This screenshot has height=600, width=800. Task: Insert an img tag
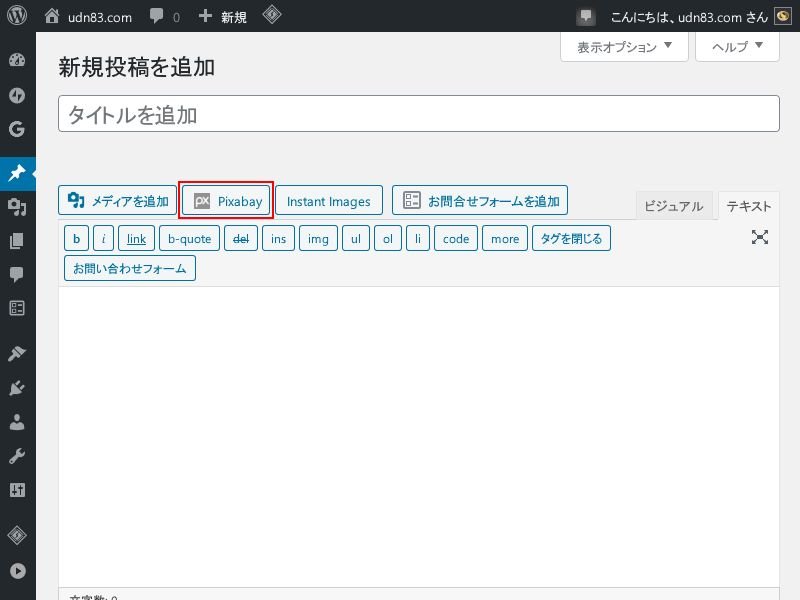point(318,238)
